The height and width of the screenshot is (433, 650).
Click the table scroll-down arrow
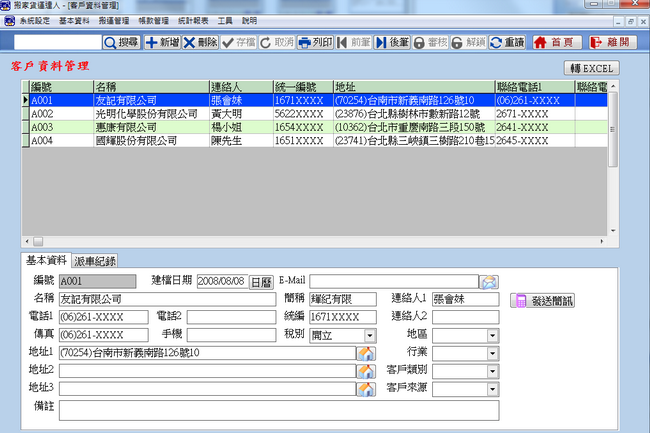pyautogui.click(x=613, y=231)
